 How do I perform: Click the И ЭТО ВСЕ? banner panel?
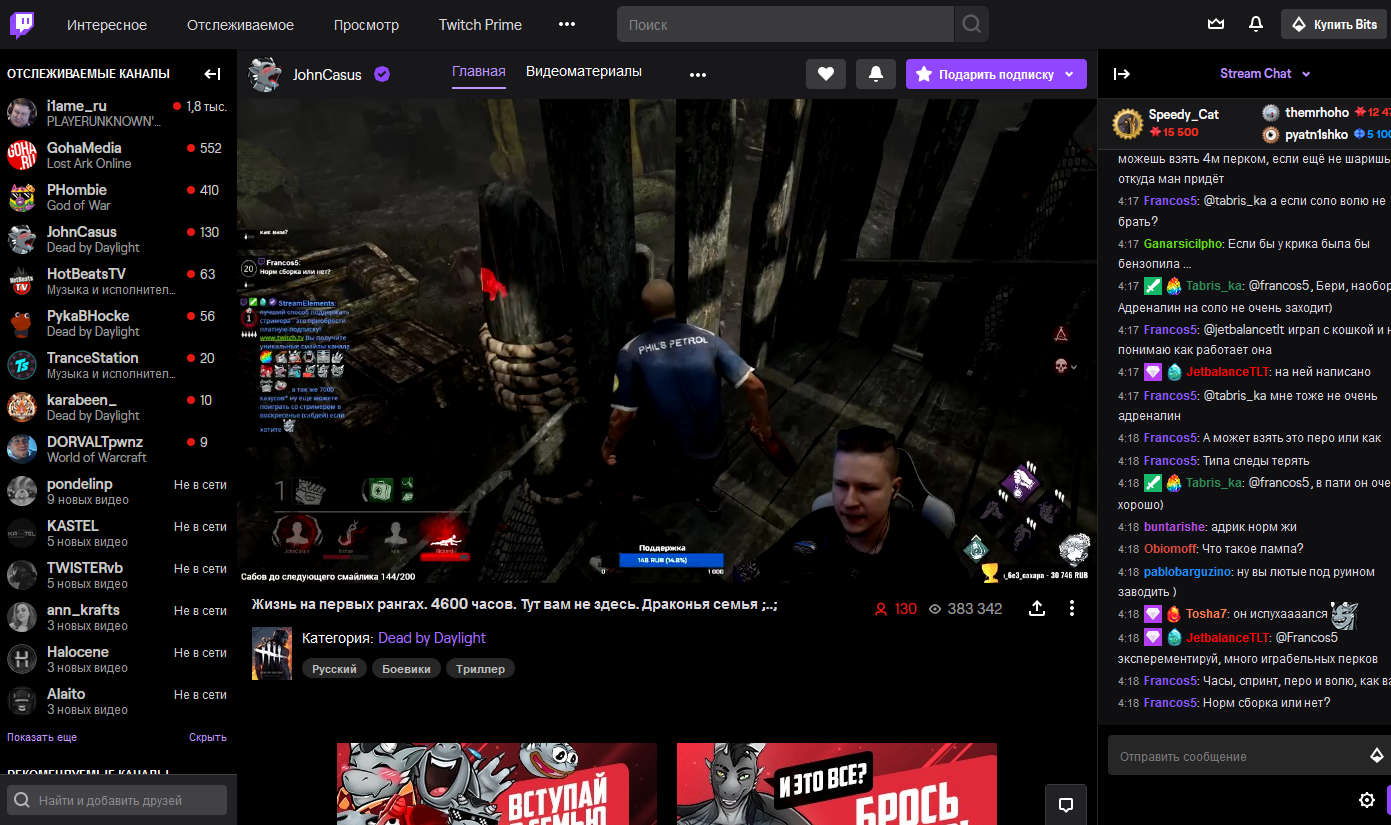[x=837, y=784]
